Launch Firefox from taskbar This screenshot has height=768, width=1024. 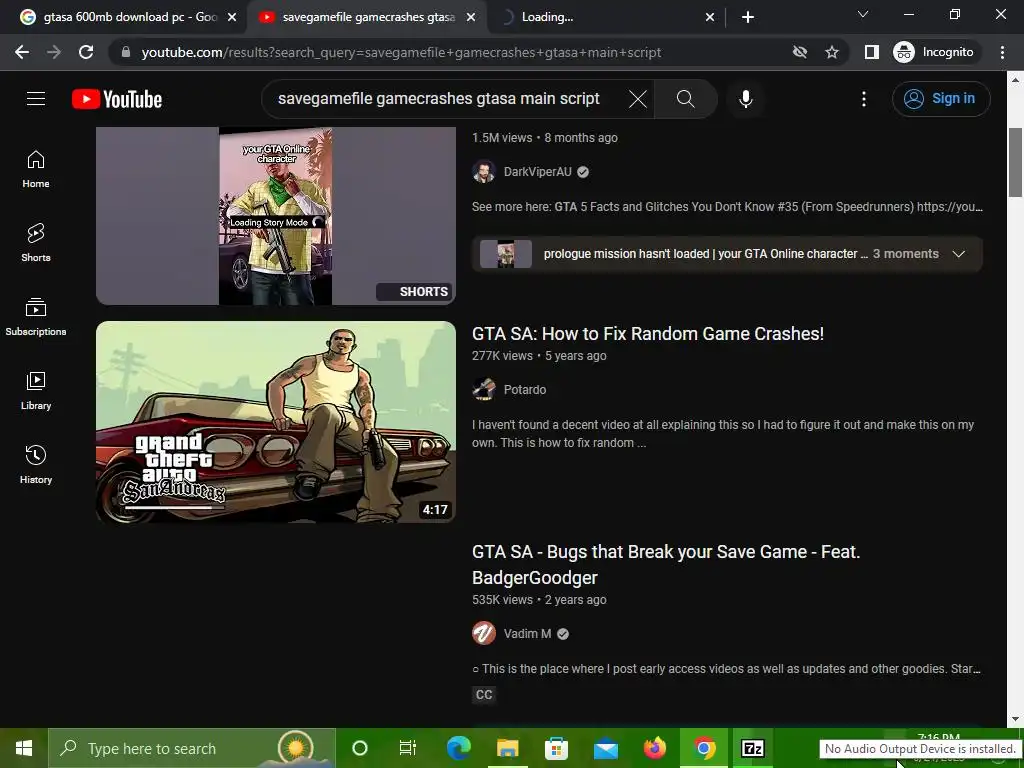tap(654, 748)
